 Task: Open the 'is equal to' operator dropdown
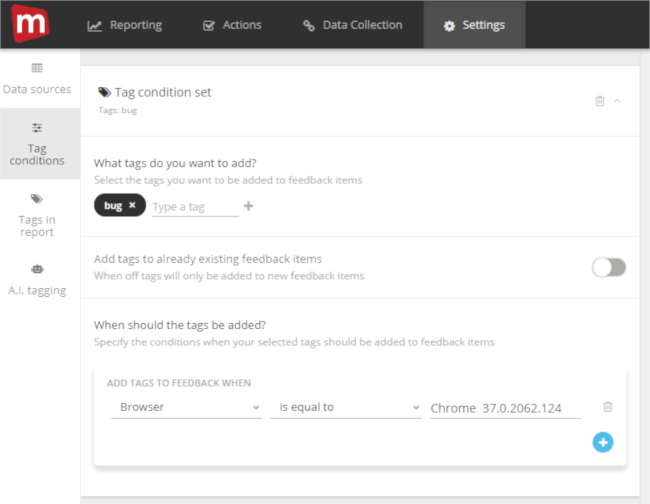click(x=345, y=408)
